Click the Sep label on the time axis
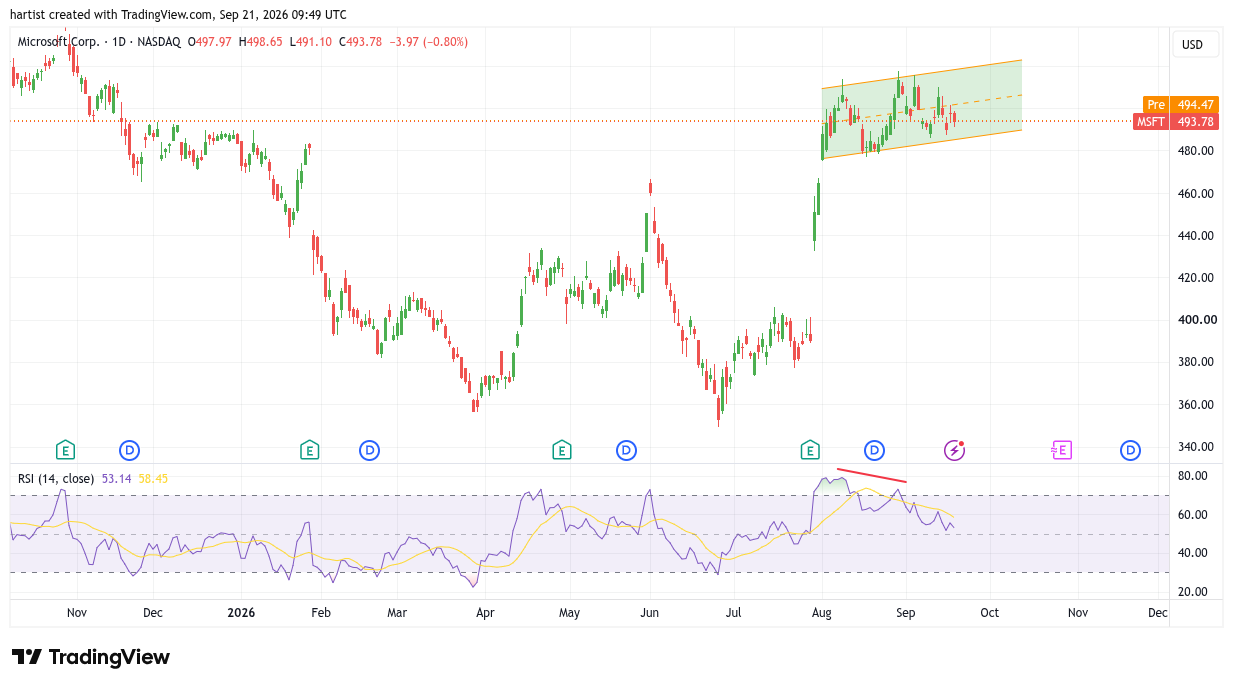Screen dimensions: 1233x687 [905, 611]
